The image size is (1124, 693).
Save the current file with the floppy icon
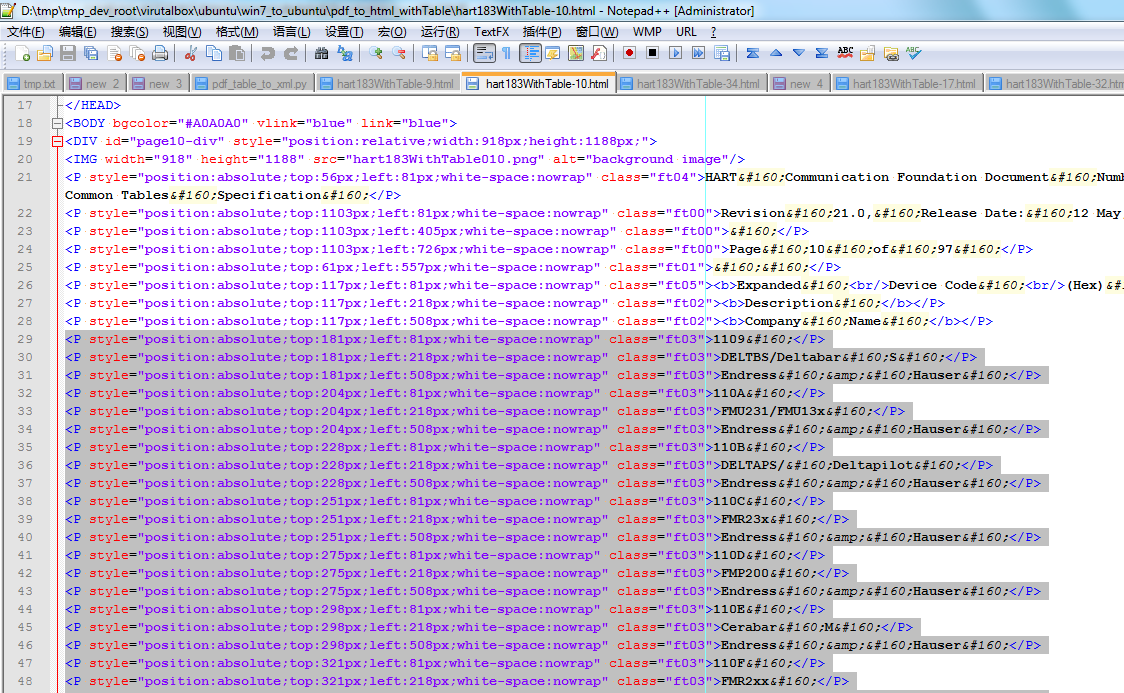coord(67,54)
